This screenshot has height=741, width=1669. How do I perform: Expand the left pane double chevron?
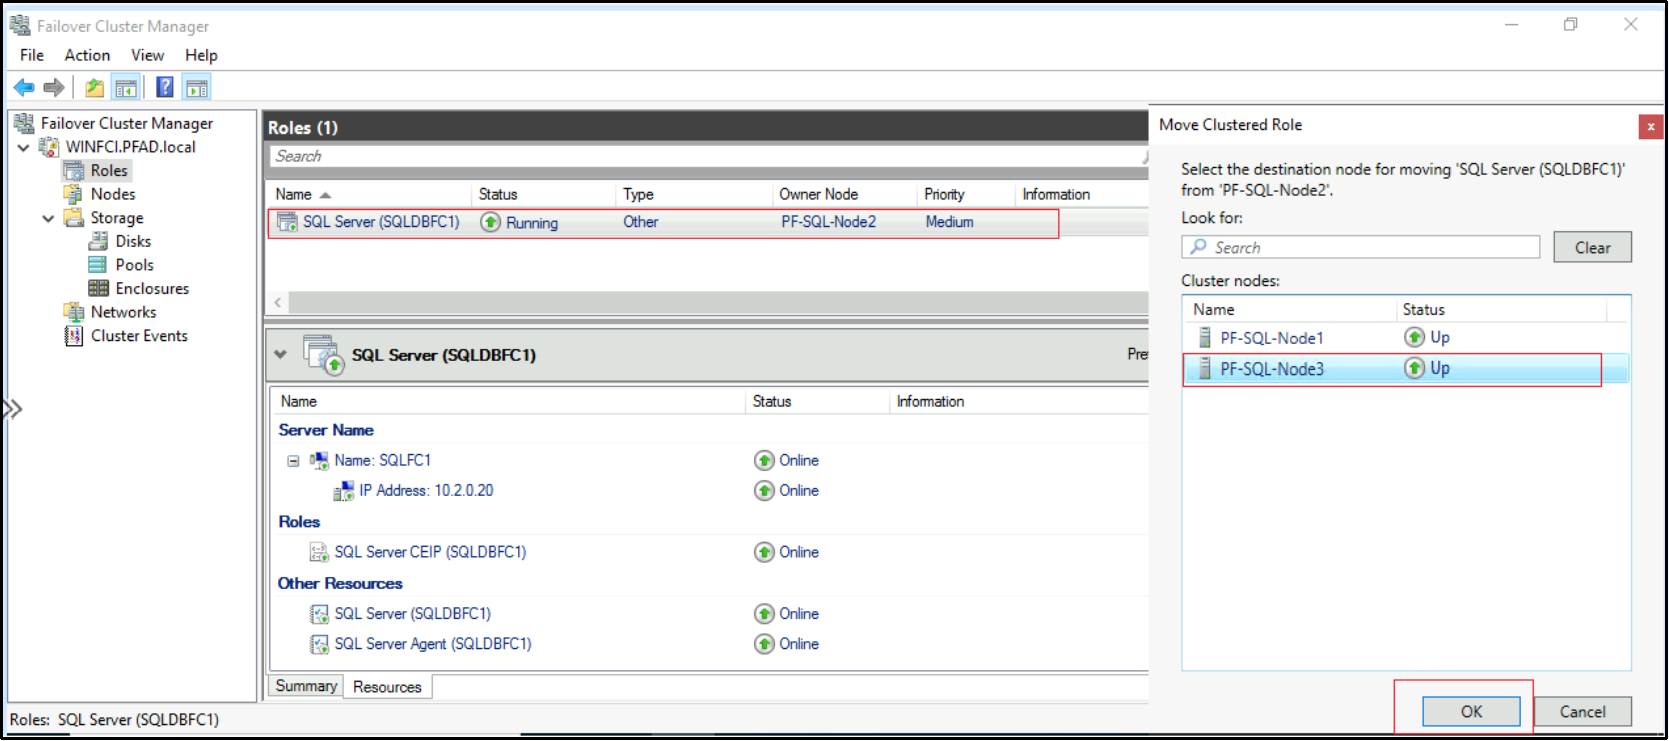pyautogui.click(x=13, y=408)
